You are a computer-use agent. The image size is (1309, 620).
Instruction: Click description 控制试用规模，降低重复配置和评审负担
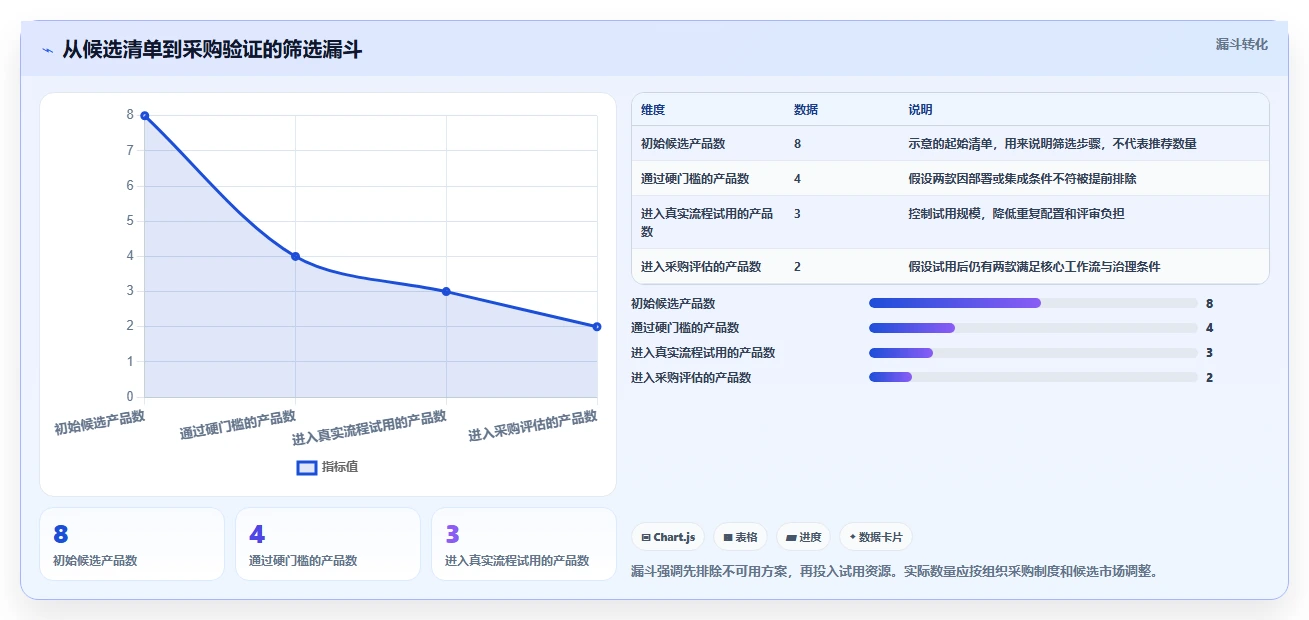(x=1016, y=214)
